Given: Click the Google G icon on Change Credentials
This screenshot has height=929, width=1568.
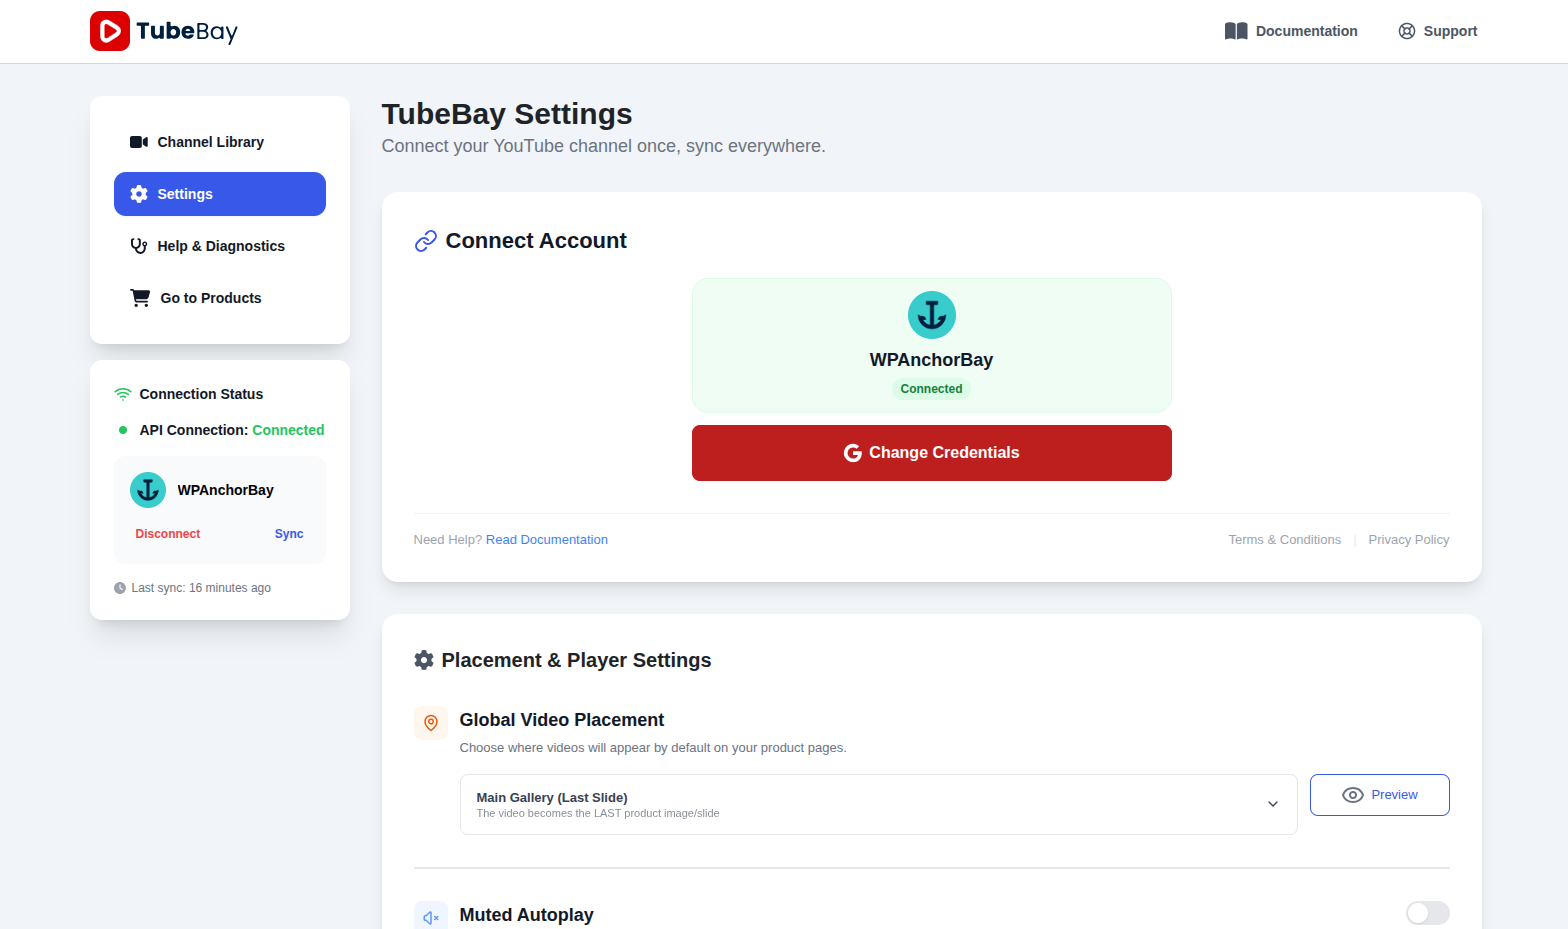Looking at the screenshot, I should tap(853, 453).
